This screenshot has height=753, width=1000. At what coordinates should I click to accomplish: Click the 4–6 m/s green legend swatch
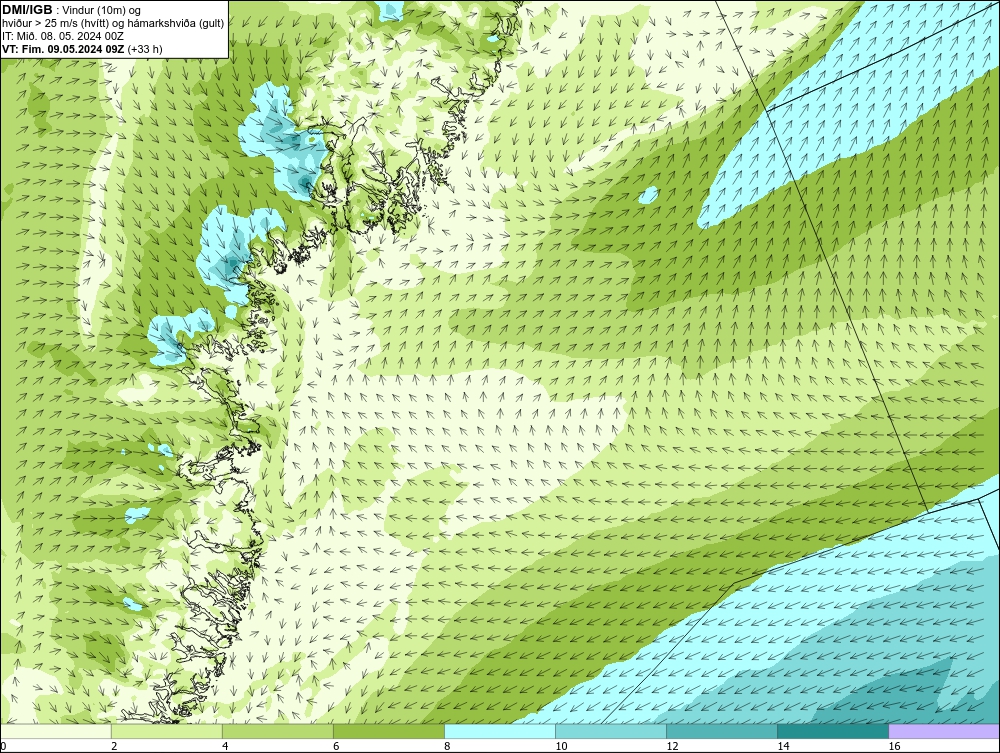[x=278, y=731]
